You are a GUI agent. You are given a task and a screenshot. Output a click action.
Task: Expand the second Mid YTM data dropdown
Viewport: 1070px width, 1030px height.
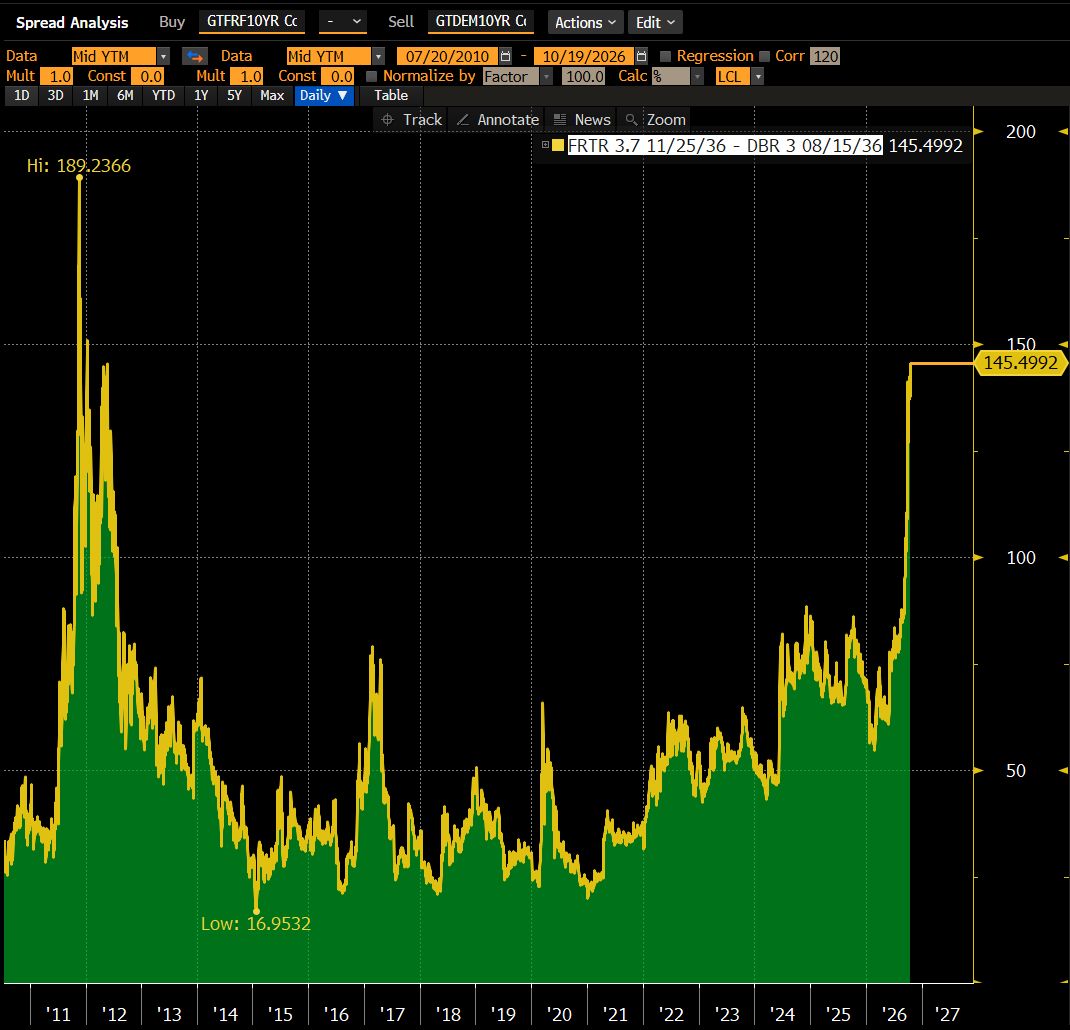[379, 56]
